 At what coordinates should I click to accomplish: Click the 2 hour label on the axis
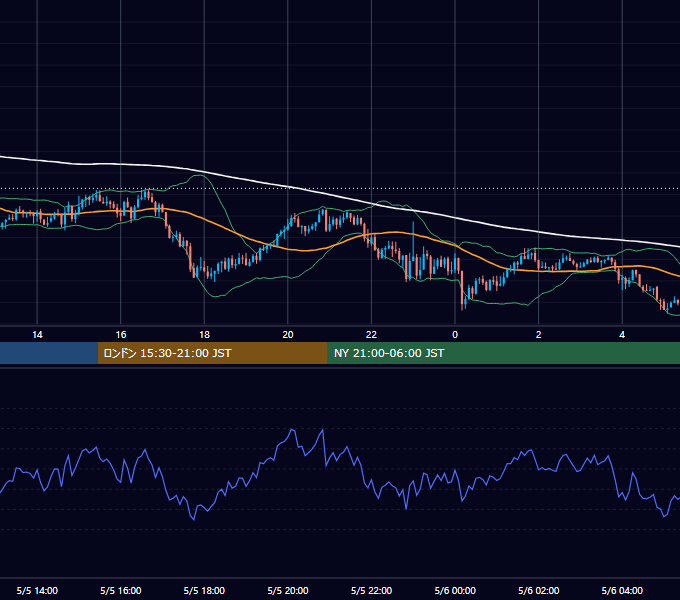tap(539, 335)
